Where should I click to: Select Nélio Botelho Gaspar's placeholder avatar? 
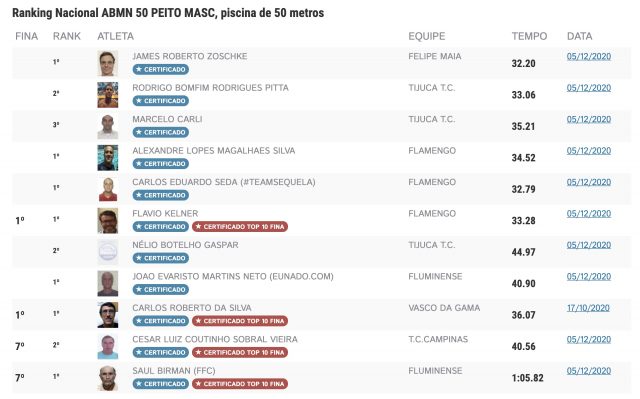pyautogui.click(x=108, y=252)
